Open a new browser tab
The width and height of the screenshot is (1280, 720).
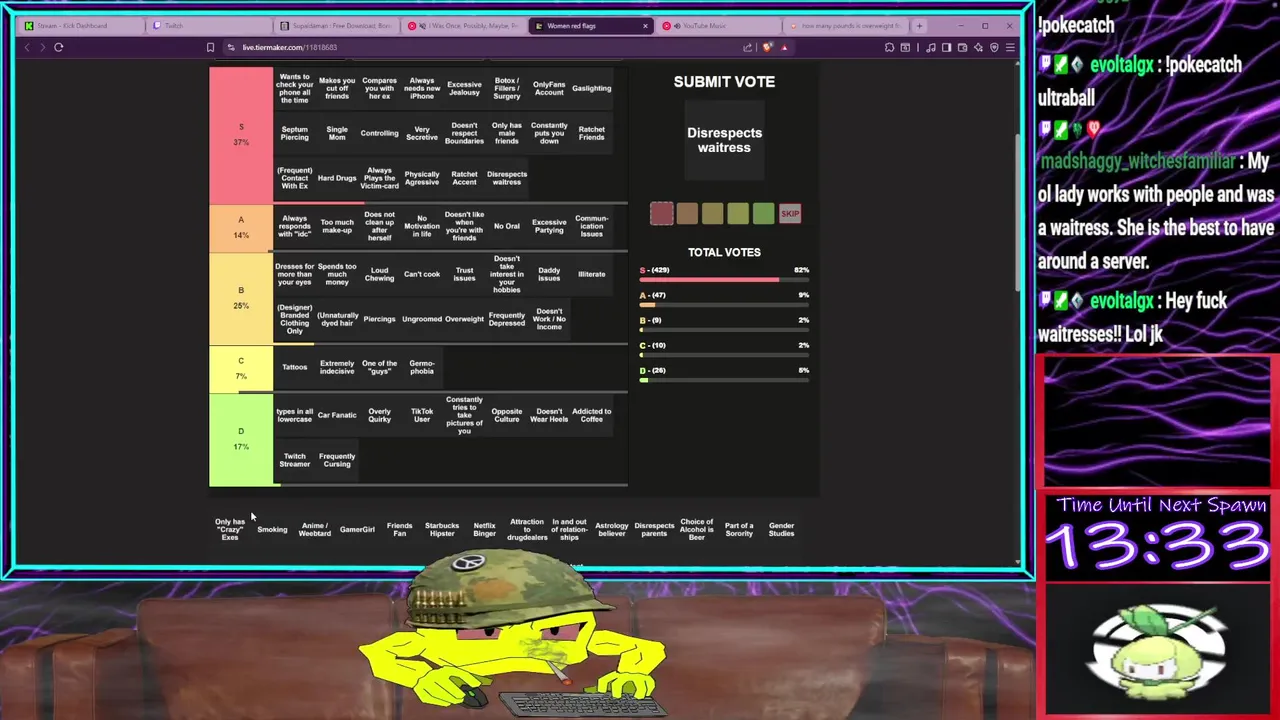point(919,26)
